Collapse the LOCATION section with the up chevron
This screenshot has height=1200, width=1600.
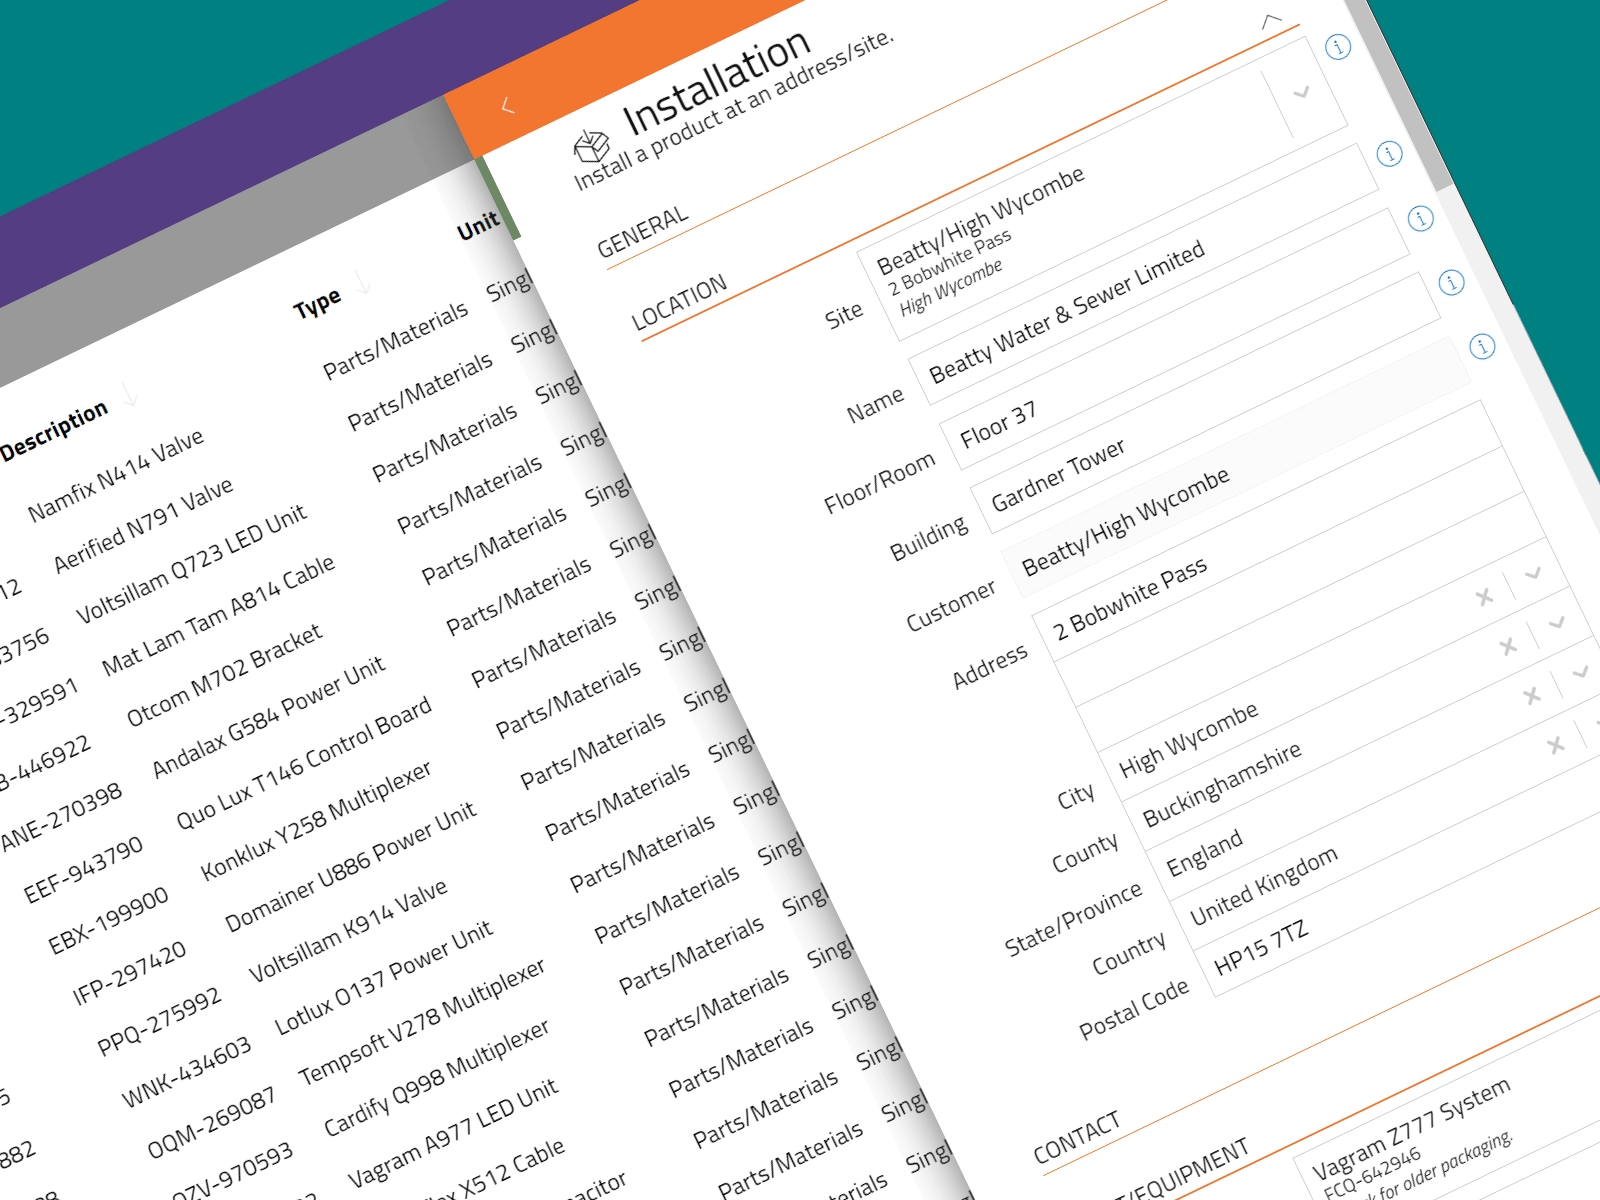1271,20
